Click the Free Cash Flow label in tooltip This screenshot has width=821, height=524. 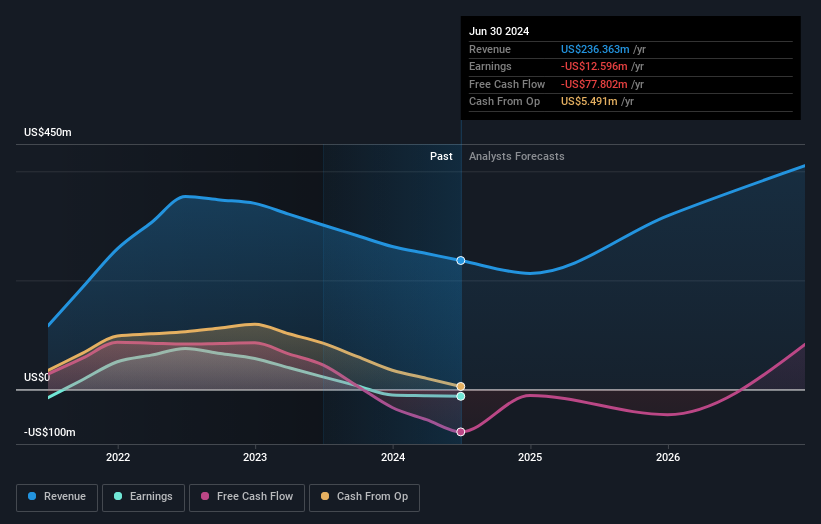click(x=507, y=84)
